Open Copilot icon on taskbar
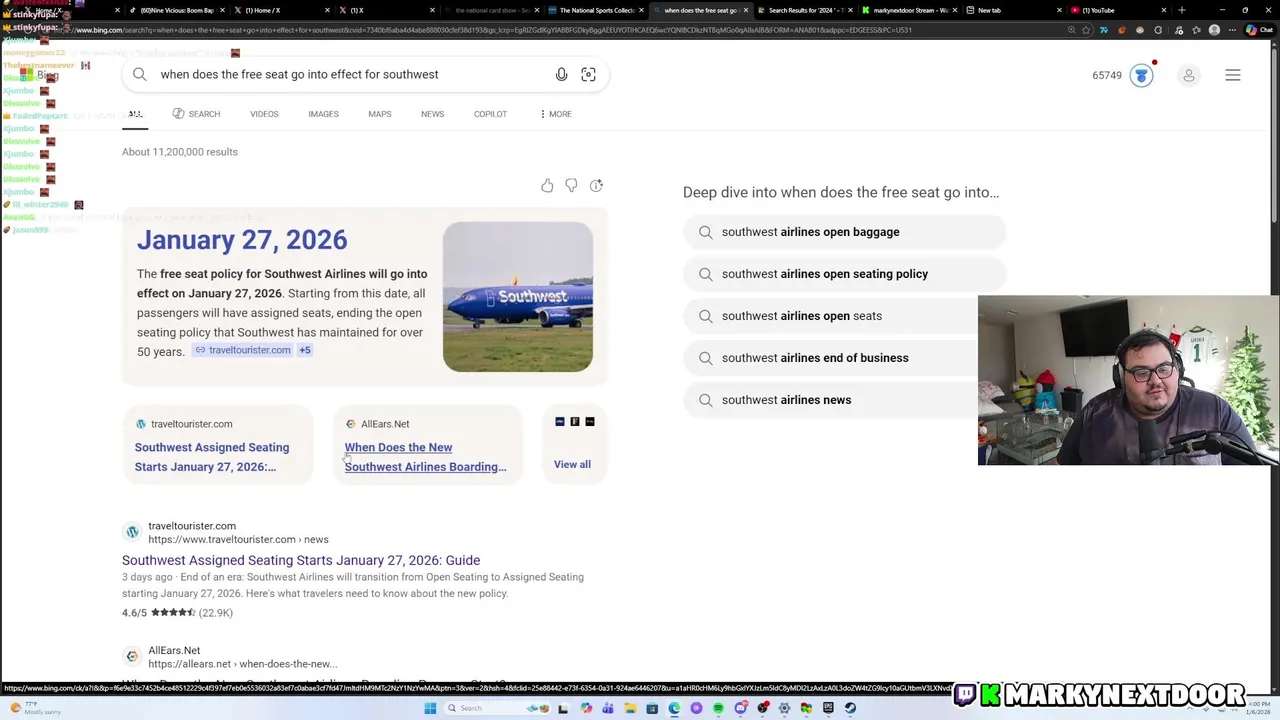 pos(585,708)
